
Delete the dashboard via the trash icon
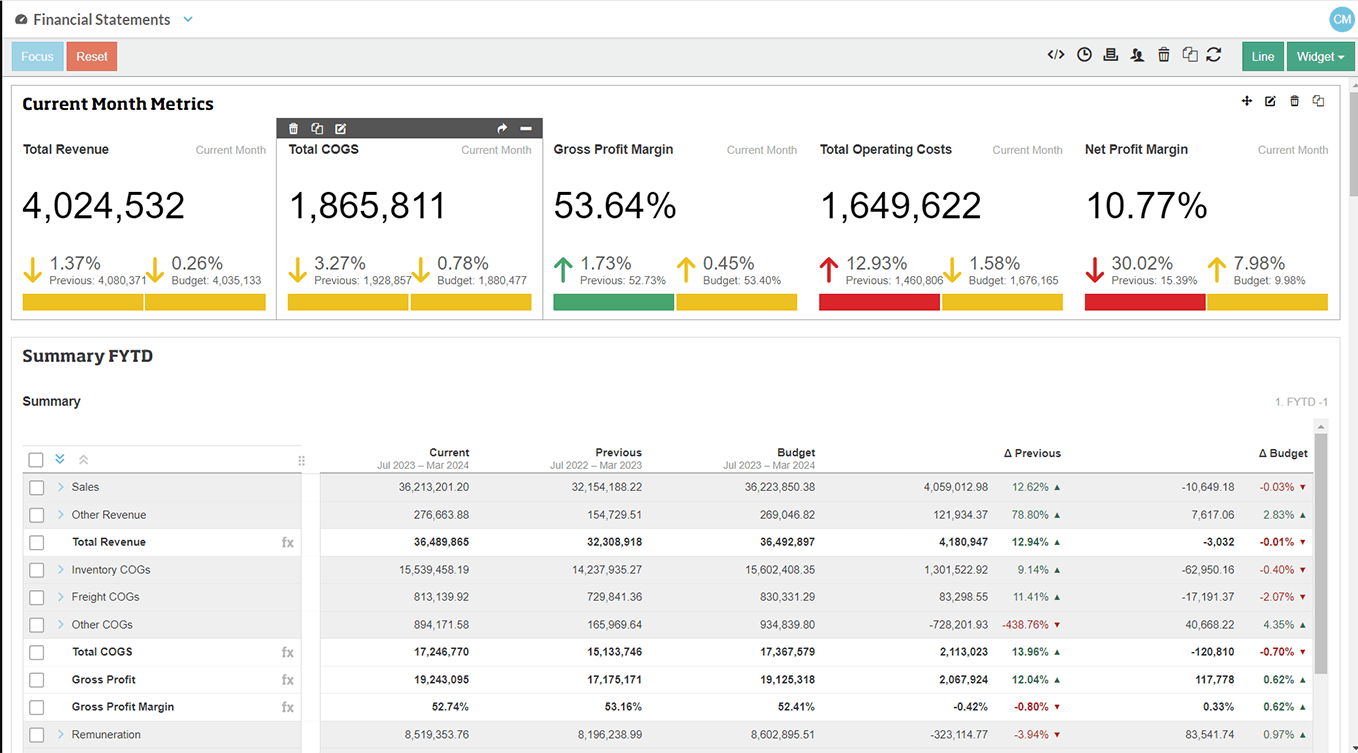tap(1163, 55)
